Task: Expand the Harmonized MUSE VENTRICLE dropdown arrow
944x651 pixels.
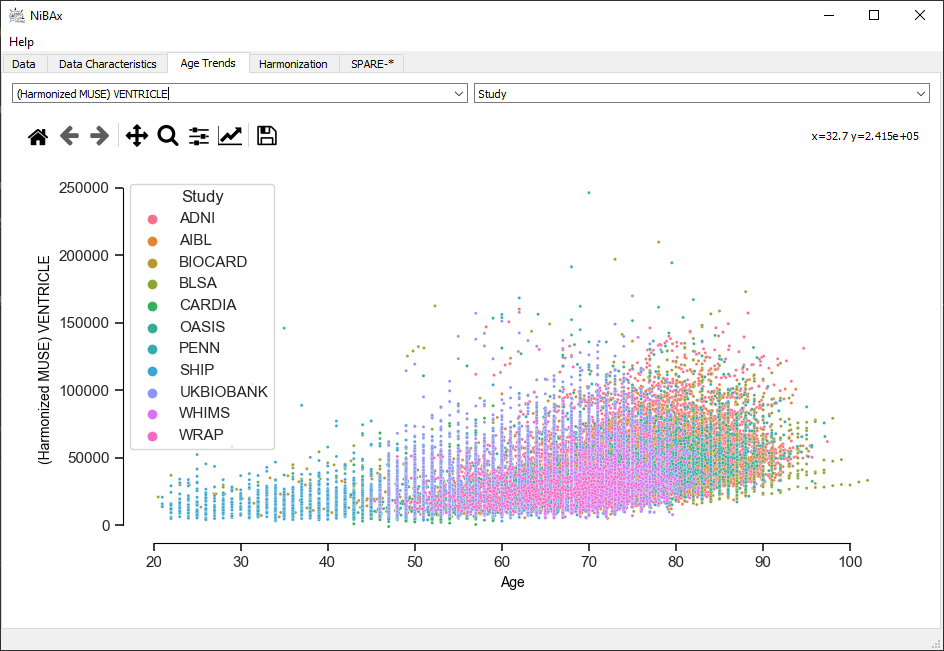Action: pyautogui.click(x=459, y=94)
